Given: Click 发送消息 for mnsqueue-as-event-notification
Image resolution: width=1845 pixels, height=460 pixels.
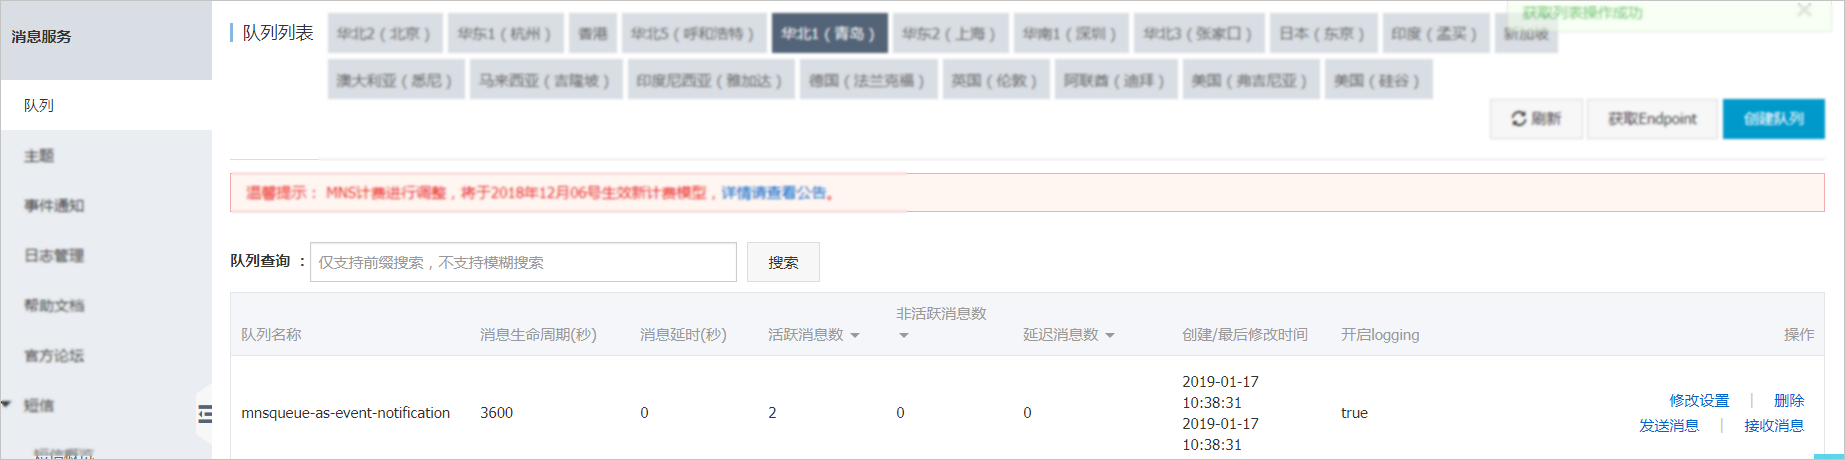Looking at the screenshot, I should [x=1669, y=425].
